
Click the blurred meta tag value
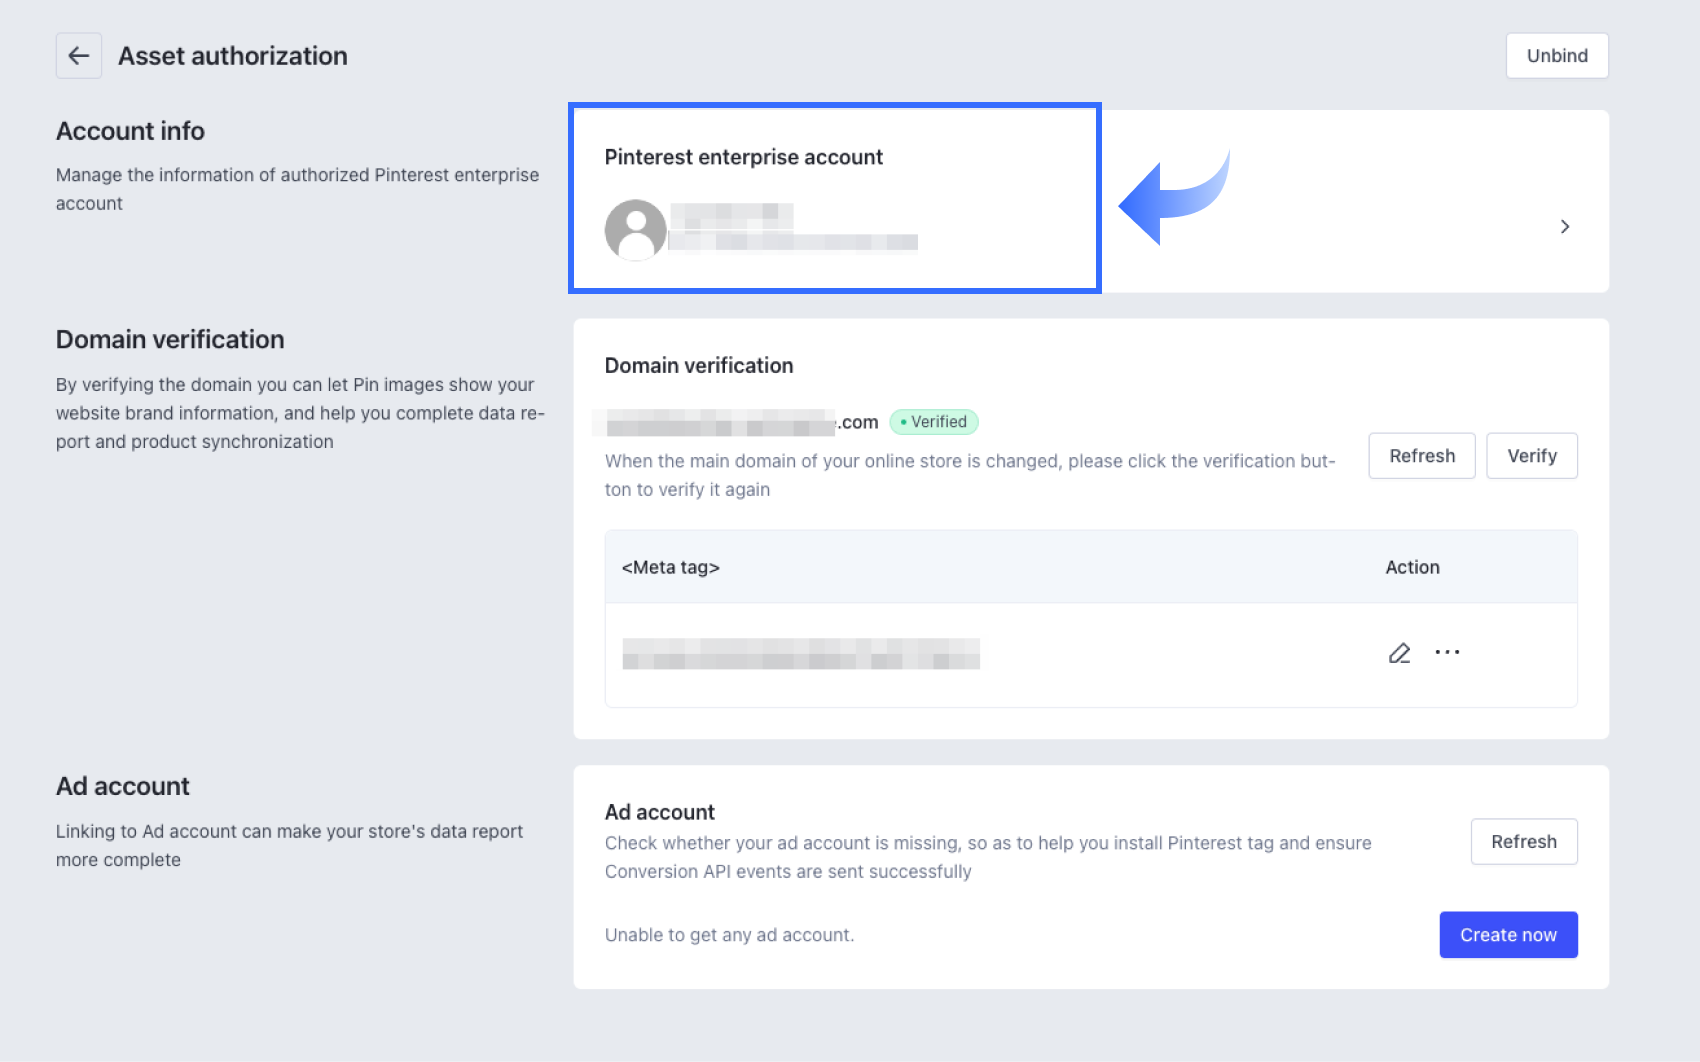tap(800, 654)
